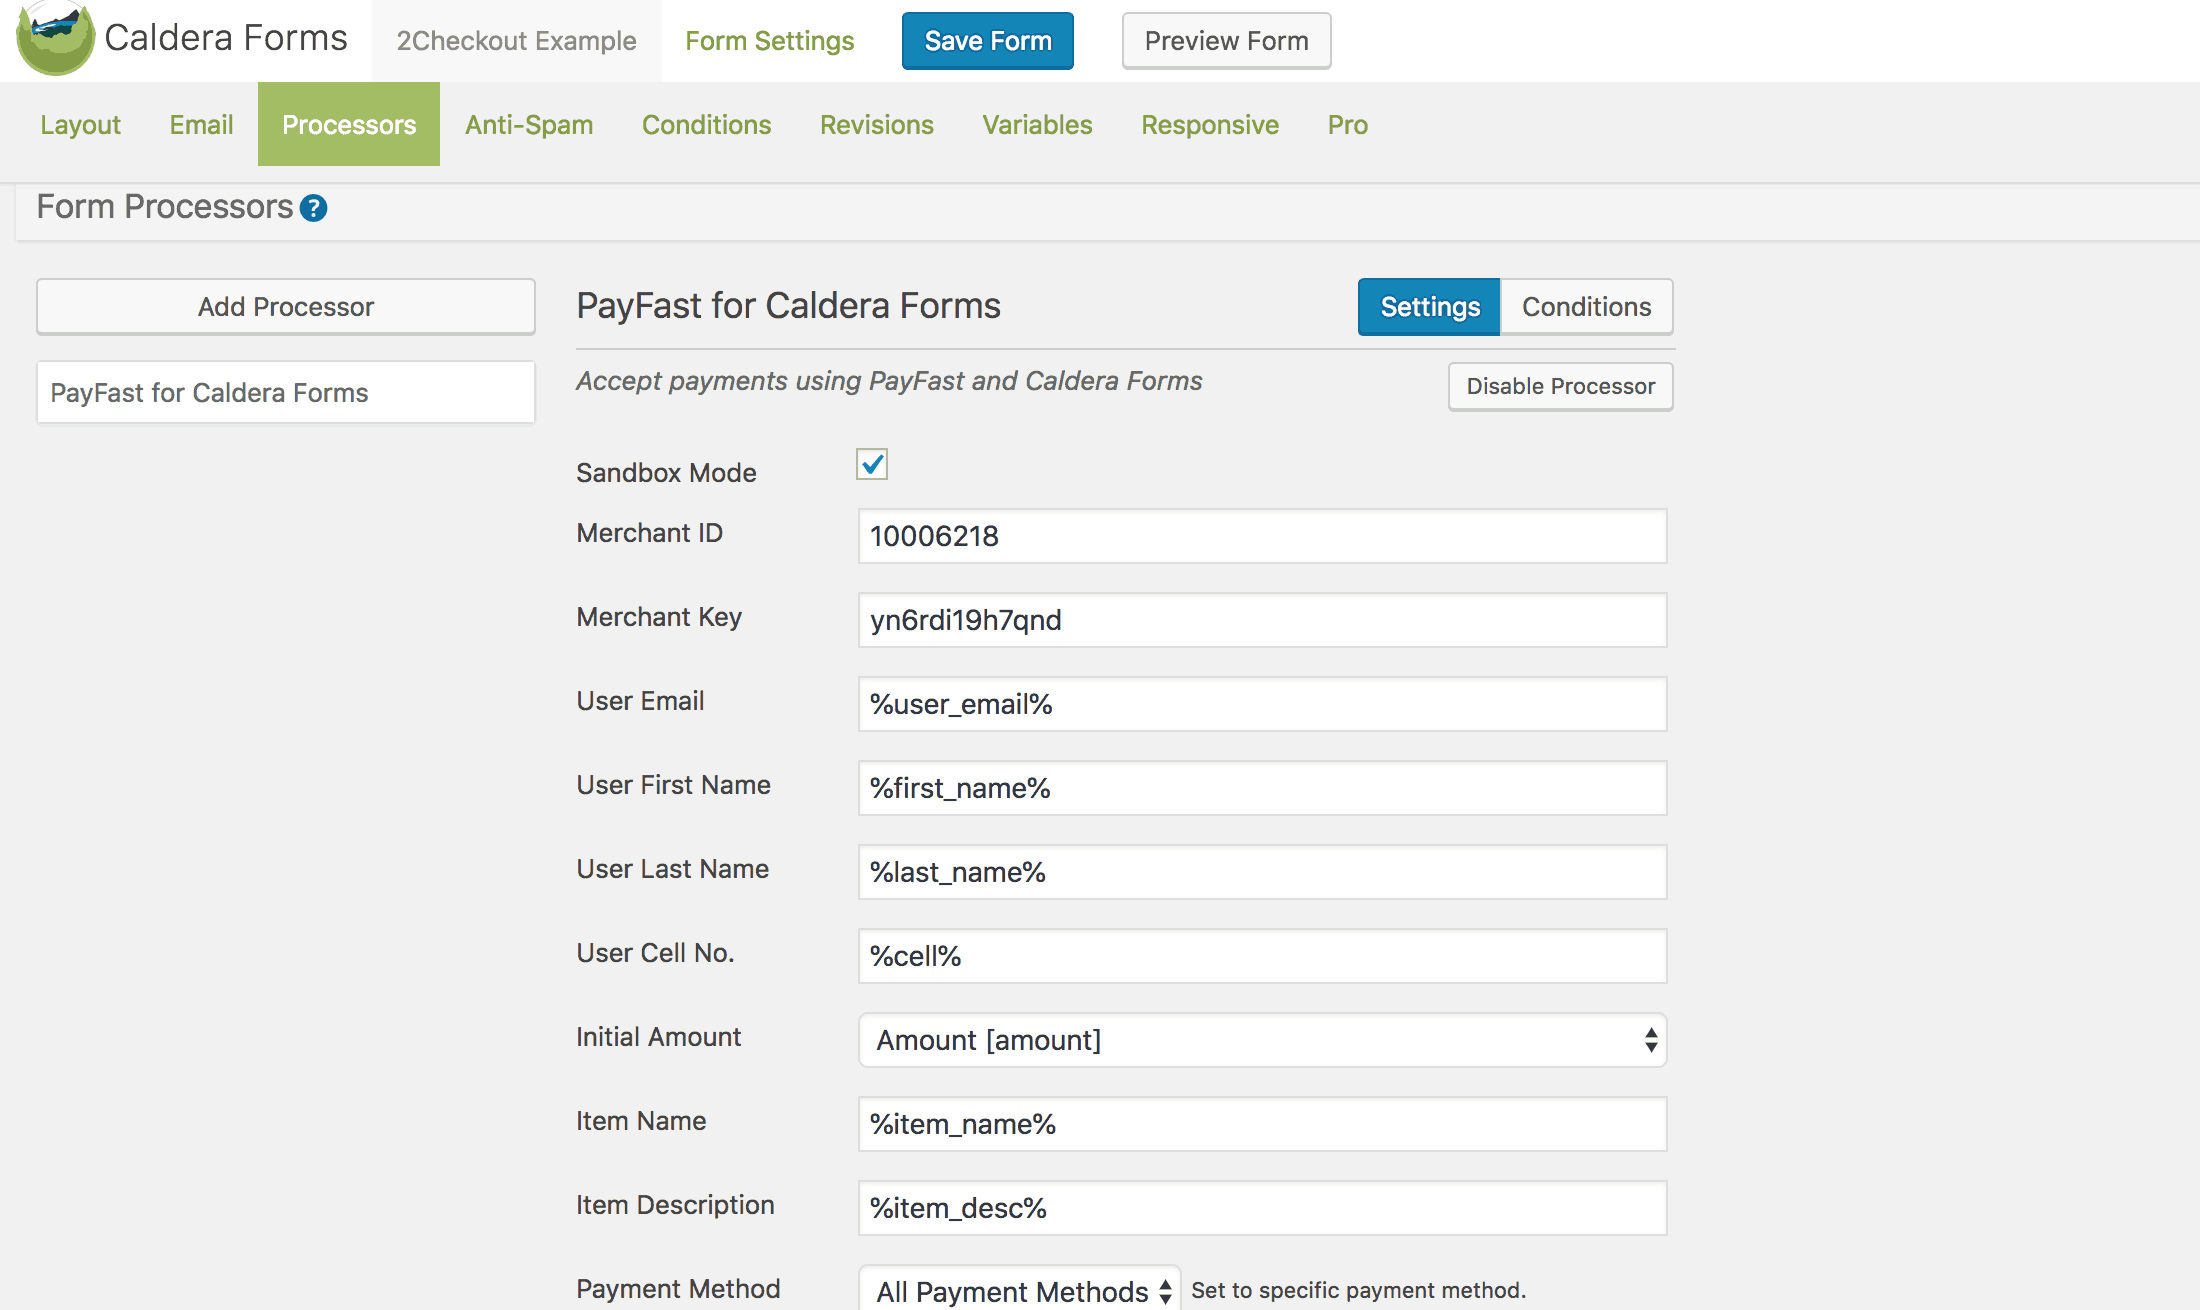Click the Caldera Forms title text
Viewport: 2200px width, 1310px height.
click(x=226, y=38)
